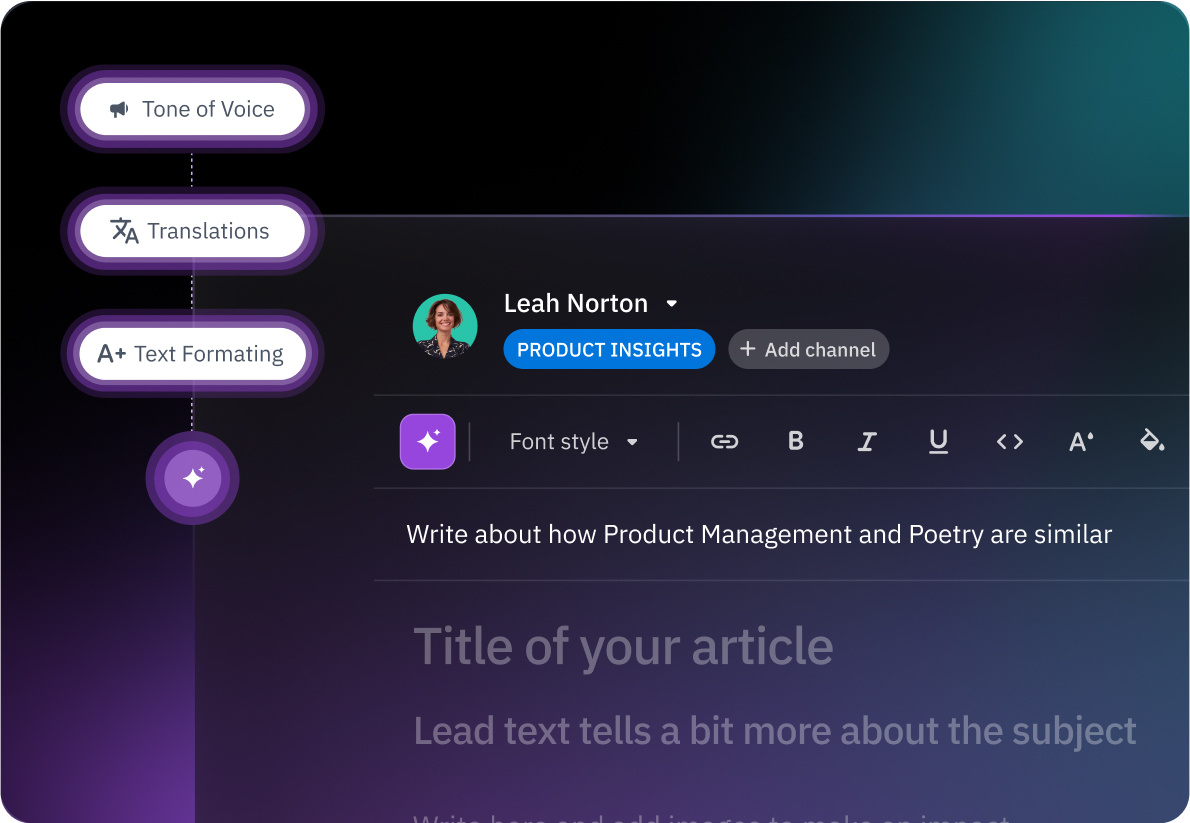Toggle italic formatting
1190x823 pixels.
(867, 441)
